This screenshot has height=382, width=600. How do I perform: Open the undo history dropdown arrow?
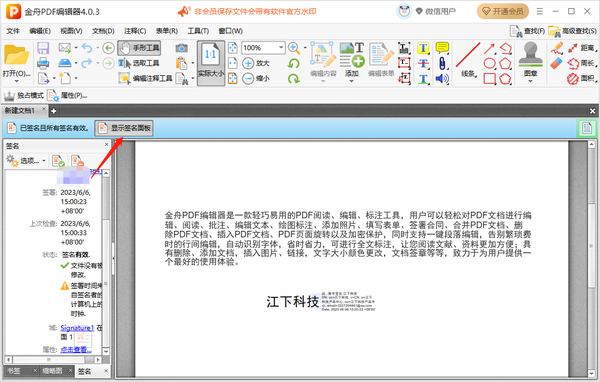(97, 48)
